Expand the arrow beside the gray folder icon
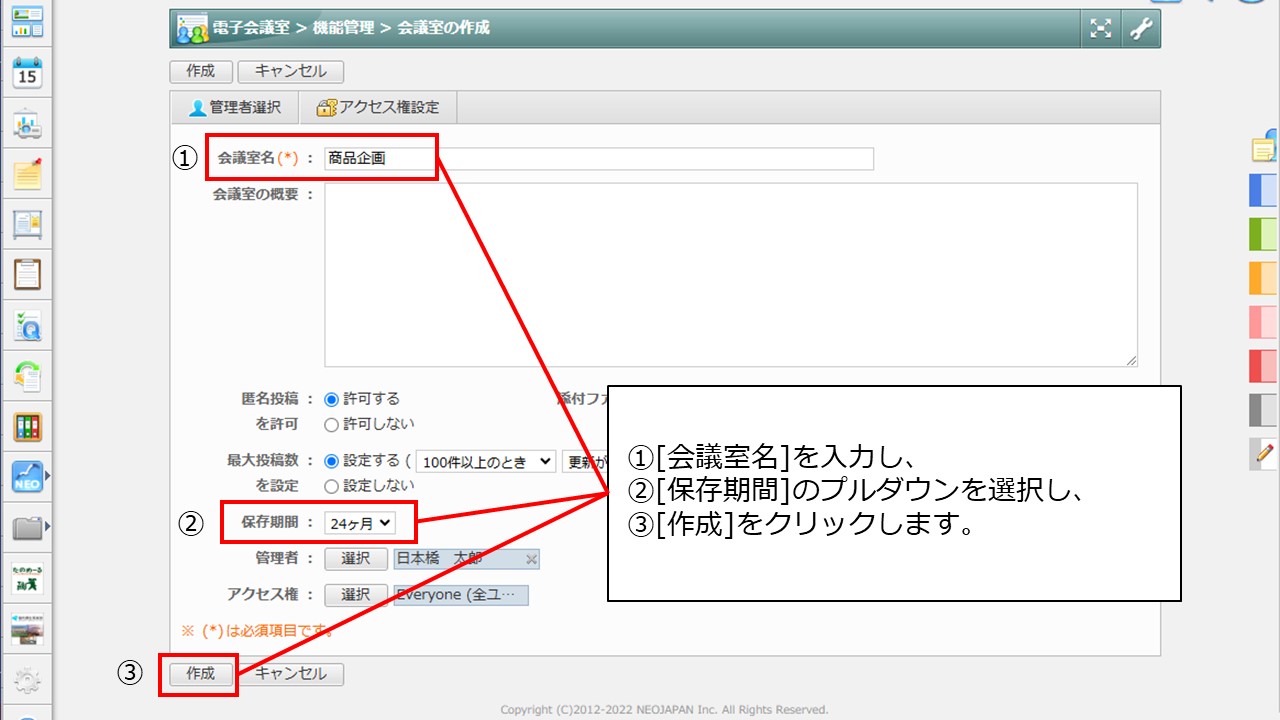The image size is (1280, 720). [x=47, y=525]
